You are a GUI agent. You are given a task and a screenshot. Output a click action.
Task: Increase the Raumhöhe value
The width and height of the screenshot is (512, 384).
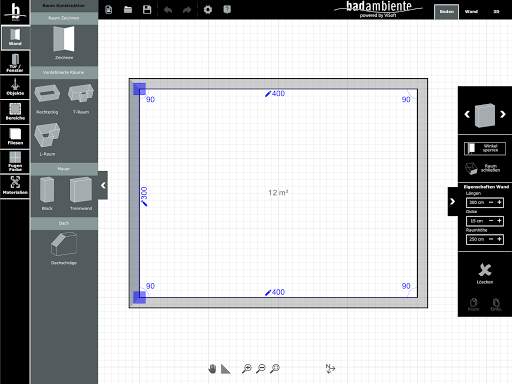click(499, 239)
